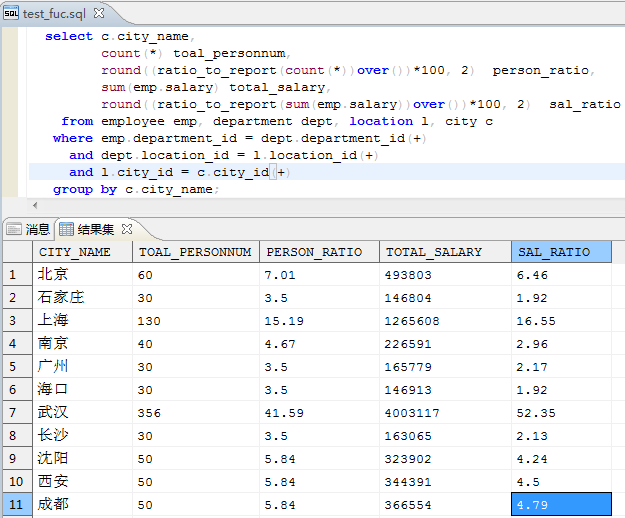Select row number 7 header

pyautogui.click(x=15, y=412)
